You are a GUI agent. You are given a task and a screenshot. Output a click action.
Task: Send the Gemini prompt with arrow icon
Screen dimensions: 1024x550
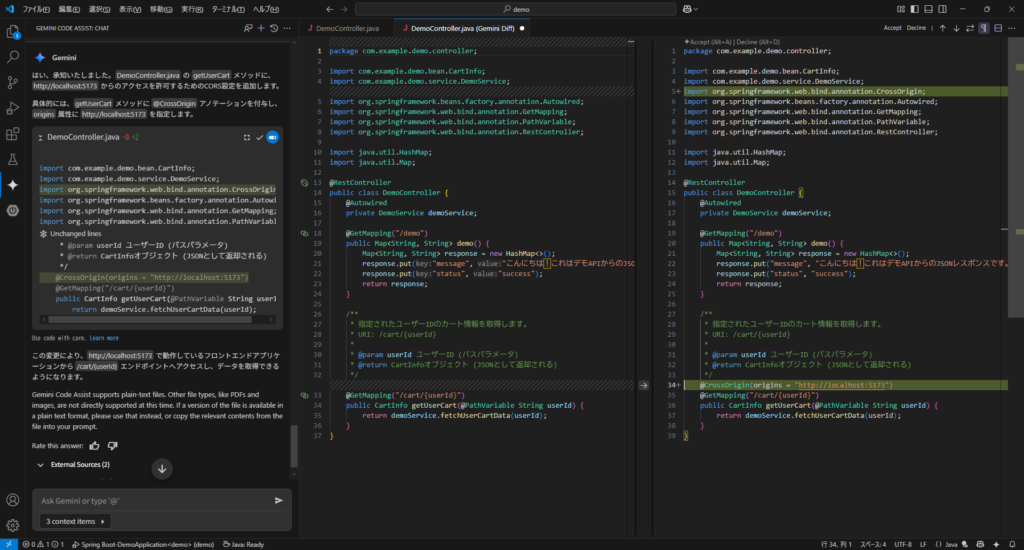(279, 500)
